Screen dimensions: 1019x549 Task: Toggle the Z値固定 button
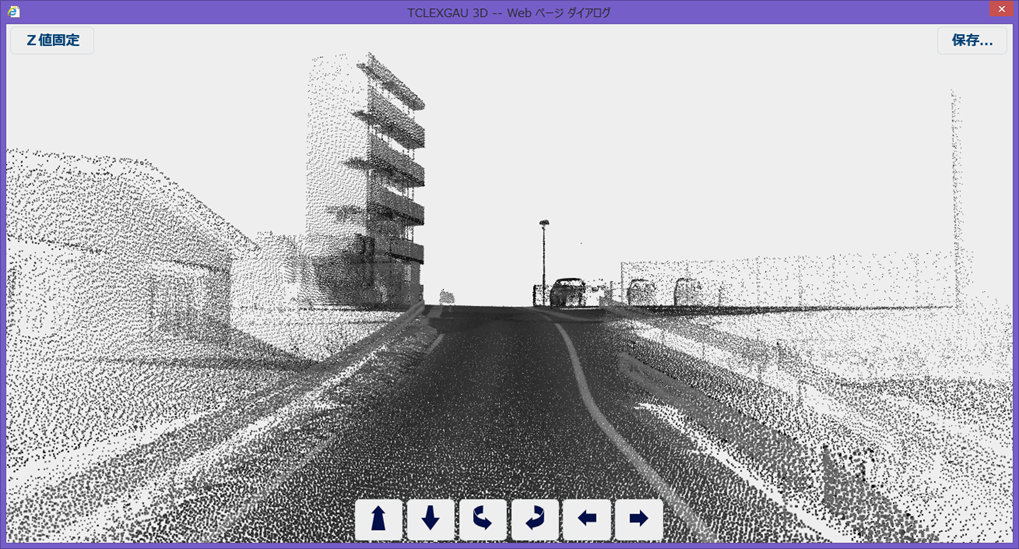click(53, 40)
